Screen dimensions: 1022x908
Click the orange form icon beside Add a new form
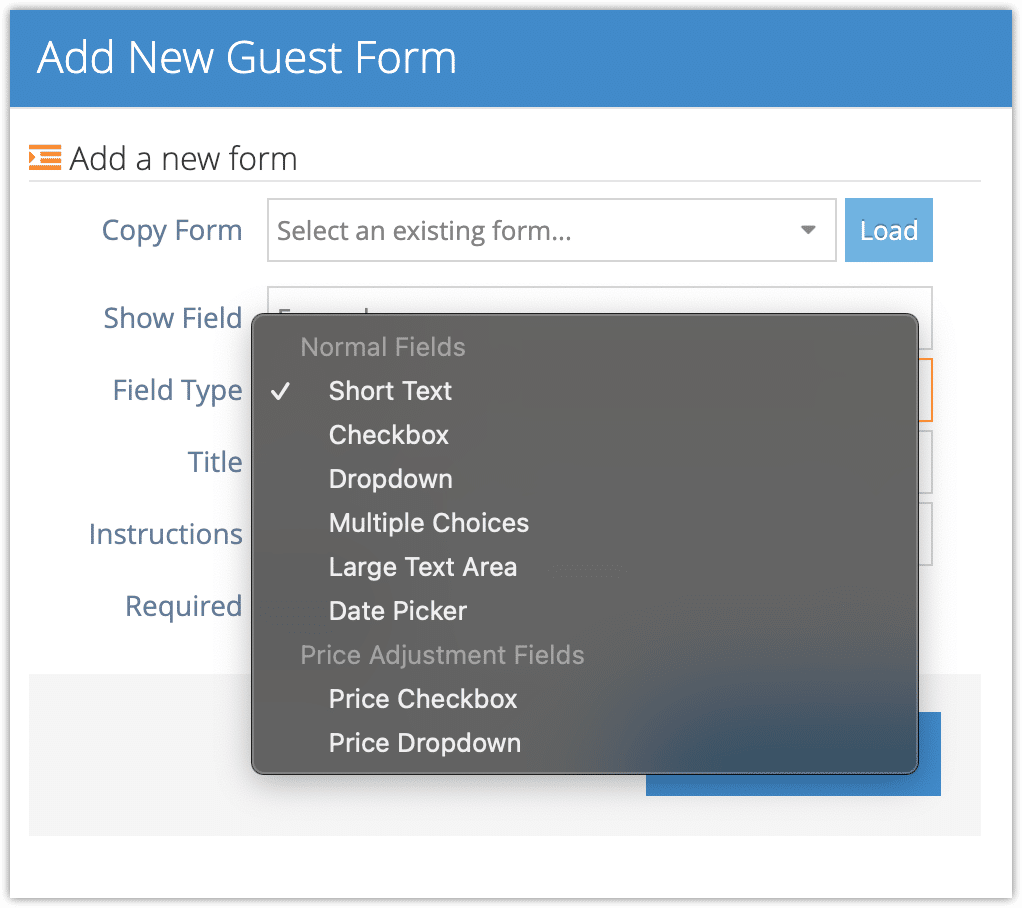[x=45, y=157]
